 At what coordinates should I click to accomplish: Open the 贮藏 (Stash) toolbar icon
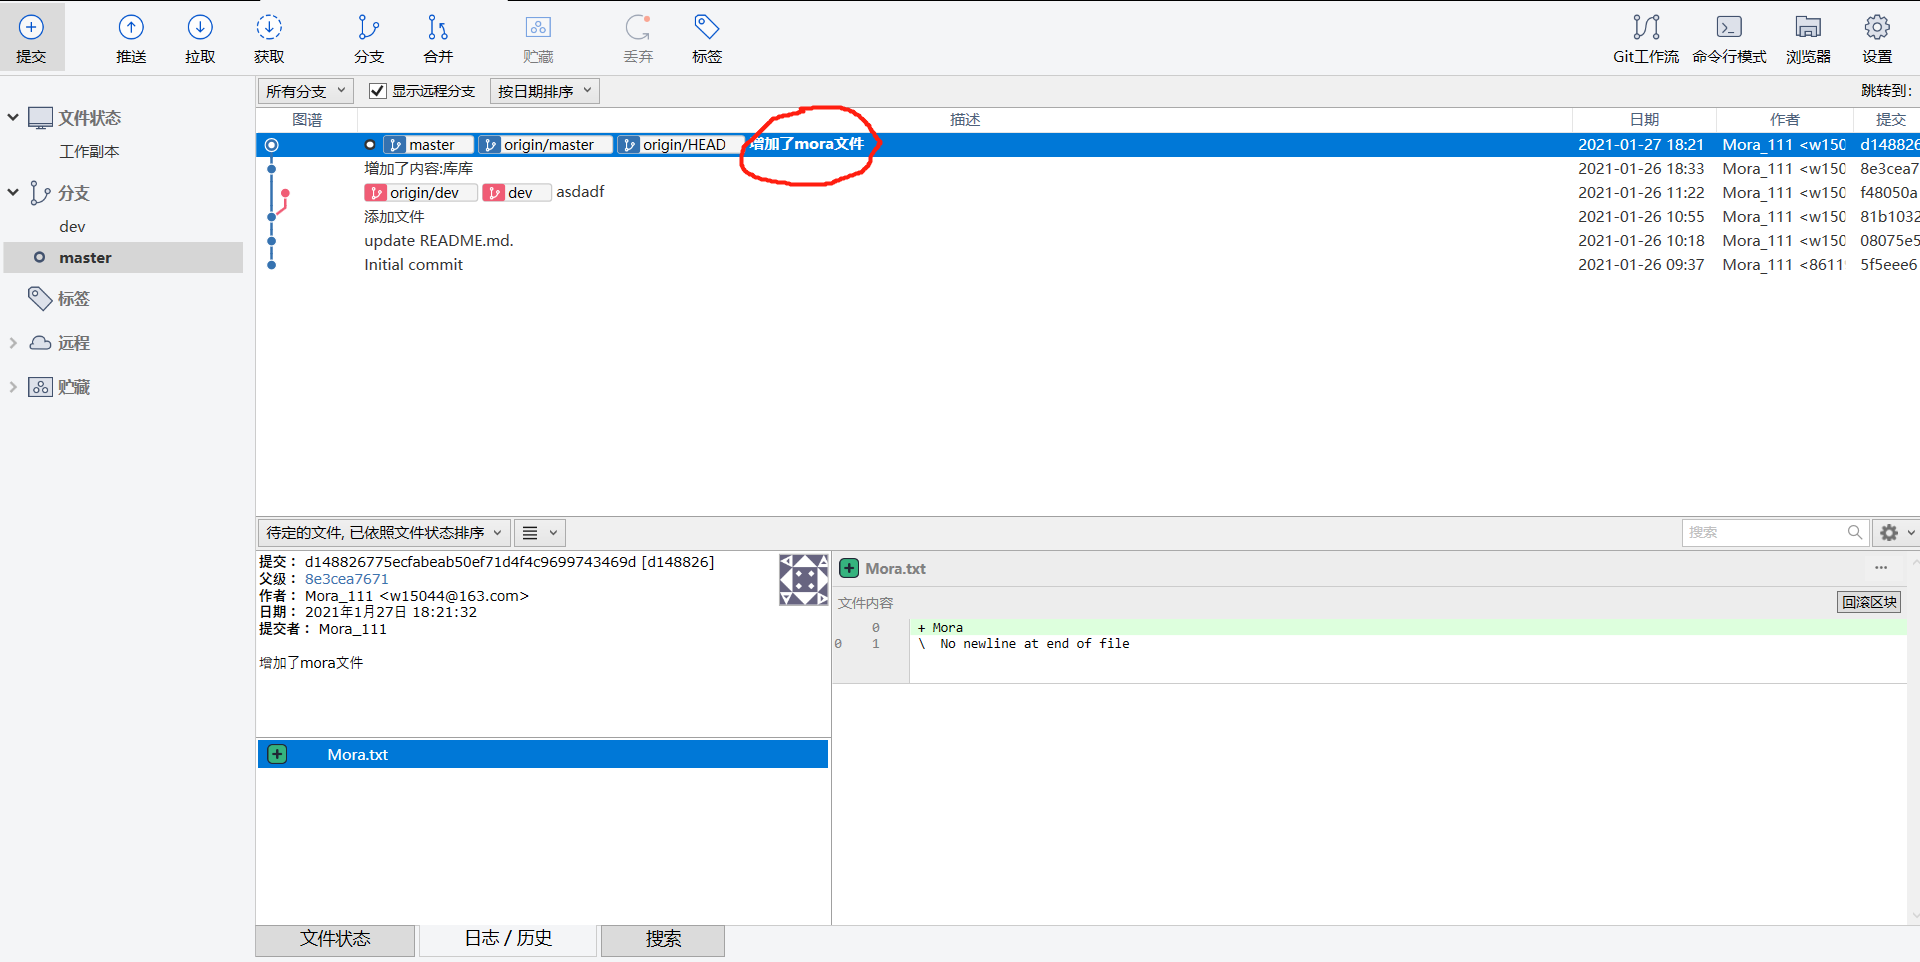tap(538, 37)
